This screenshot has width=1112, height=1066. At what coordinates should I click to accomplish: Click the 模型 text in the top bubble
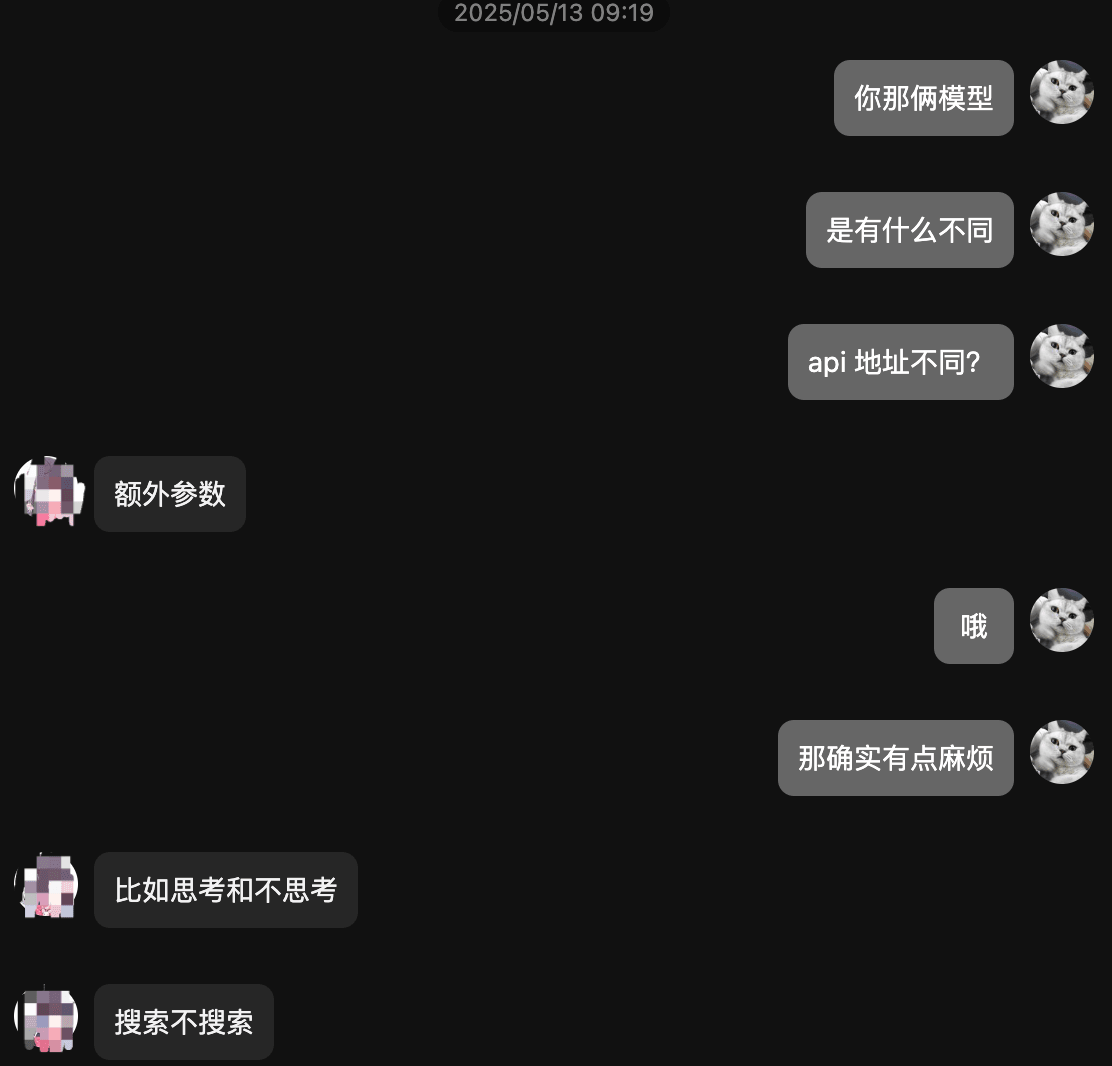click(965, 98)
